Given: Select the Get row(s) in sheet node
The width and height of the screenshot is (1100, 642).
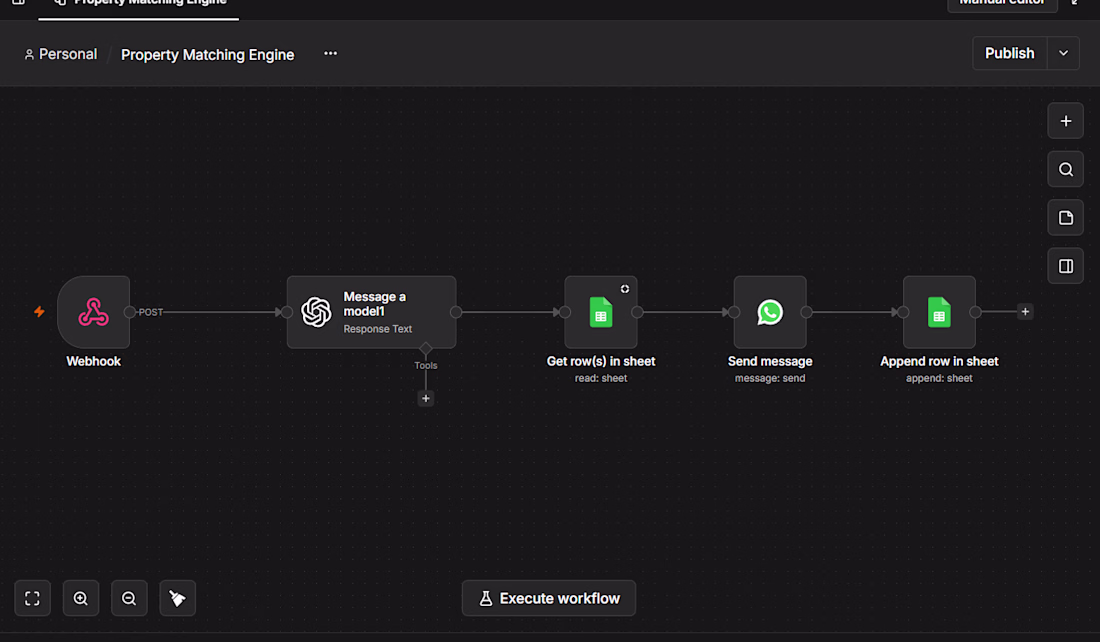Looking at the screenshot, I should point(601,312).
